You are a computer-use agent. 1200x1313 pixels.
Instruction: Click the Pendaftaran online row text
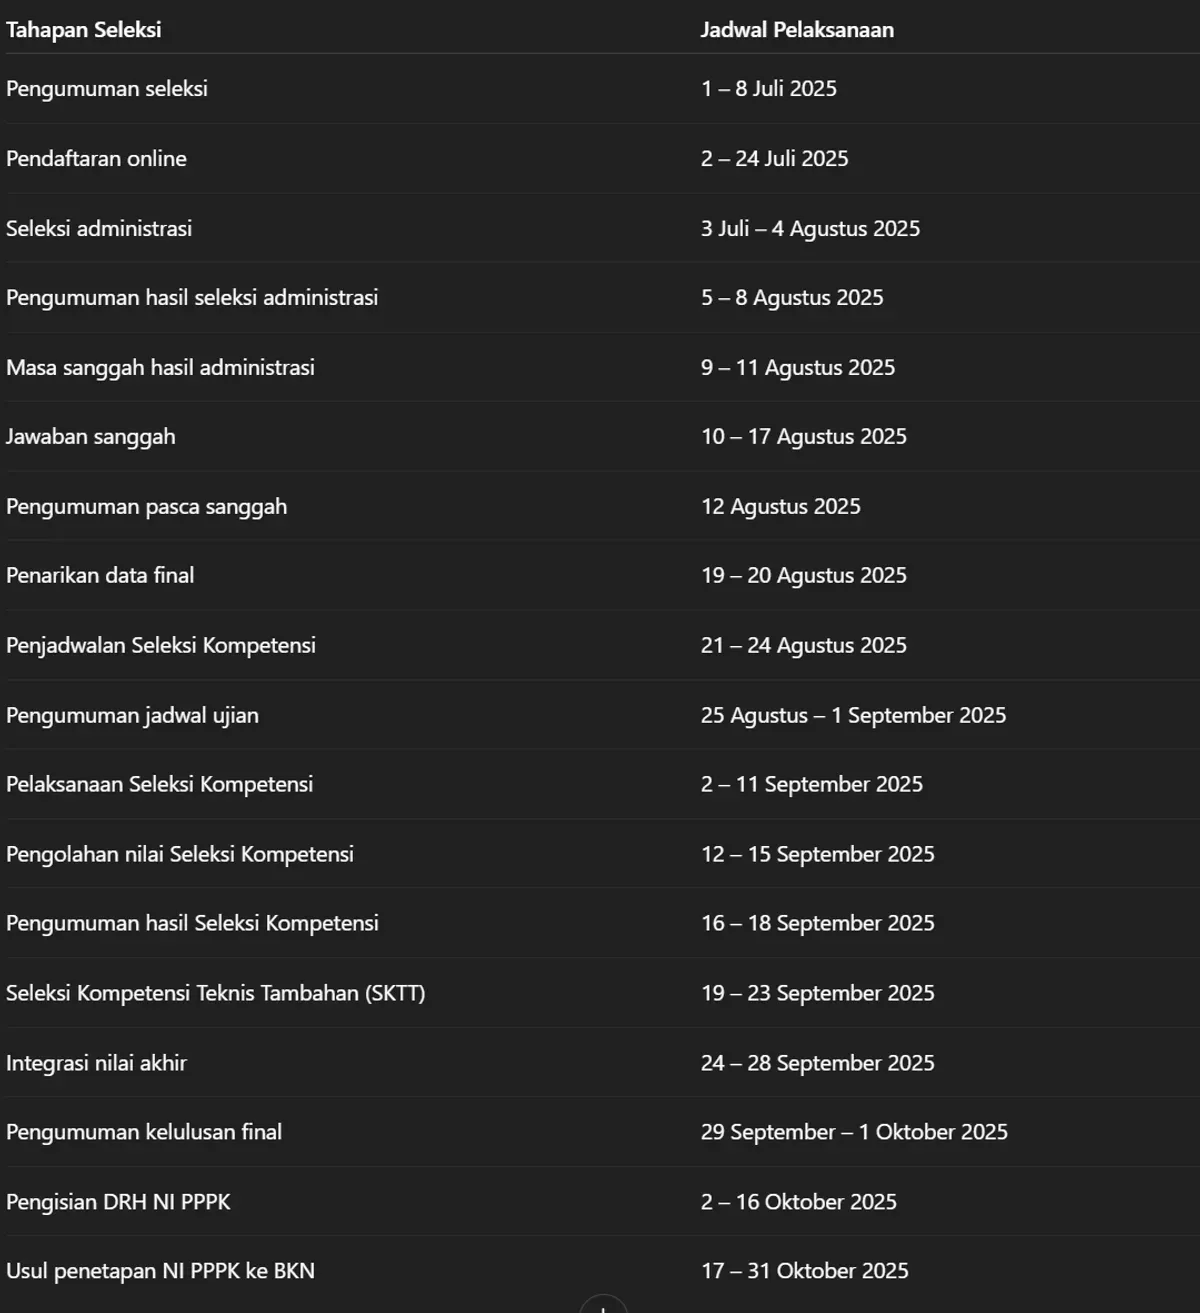tap(96, 158)
